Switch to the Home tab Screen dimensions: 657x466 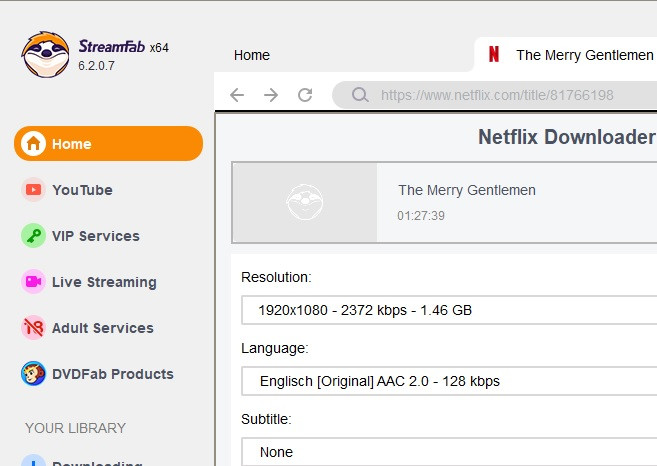click(x=252, y=55)
